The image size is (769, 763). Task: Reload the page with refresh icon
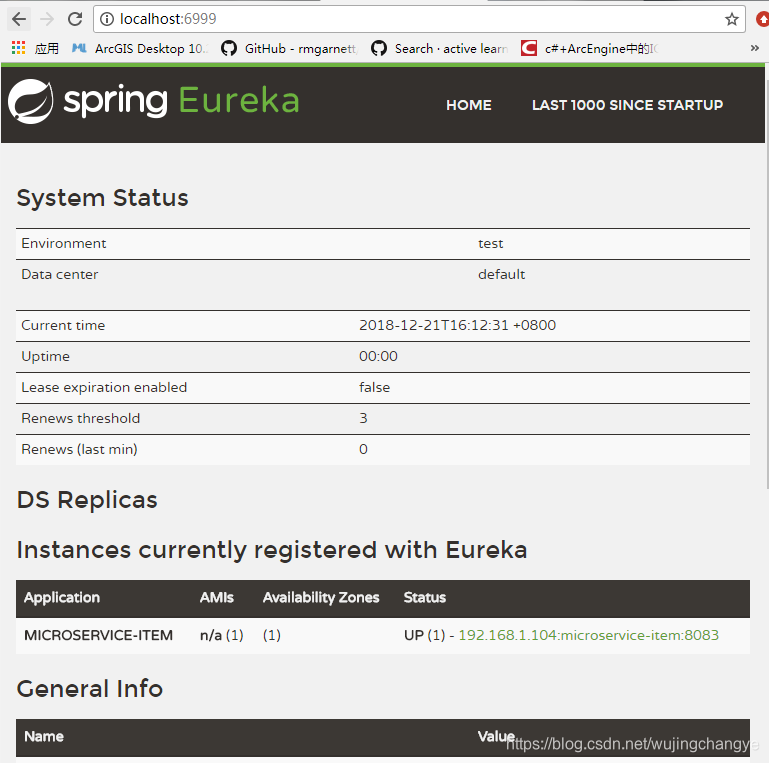click(x=75, y=19)
